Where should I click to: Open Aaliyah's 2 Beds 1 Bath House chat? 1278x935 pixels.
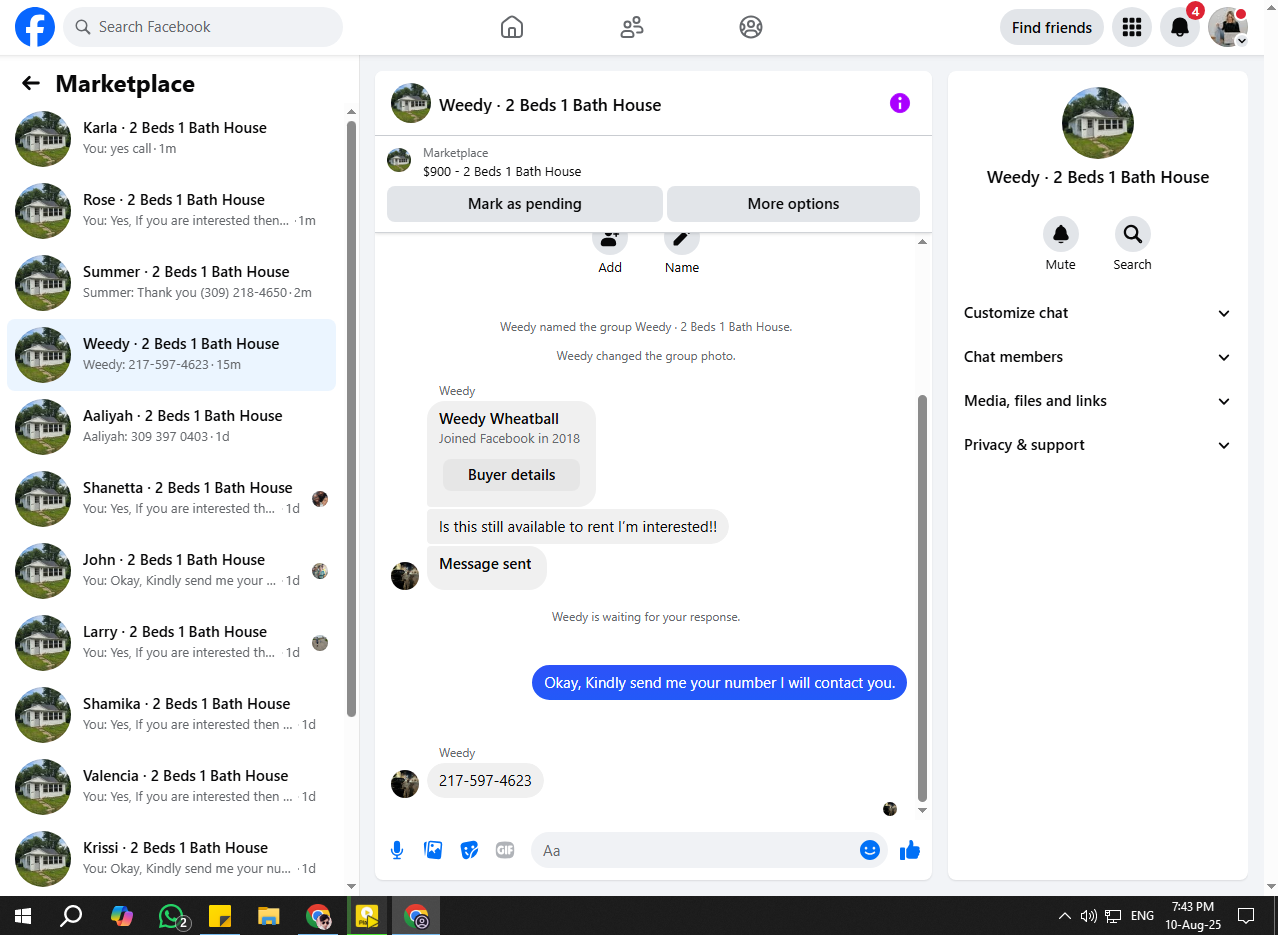click(171, 427)
